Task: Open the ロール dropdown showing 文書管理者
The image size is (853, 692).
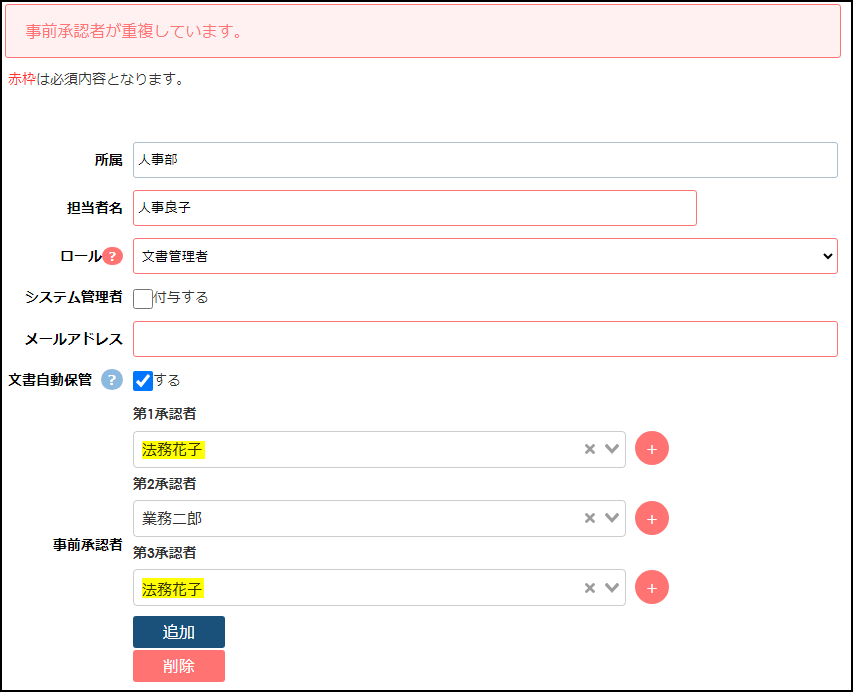Action: pos(485,256)
